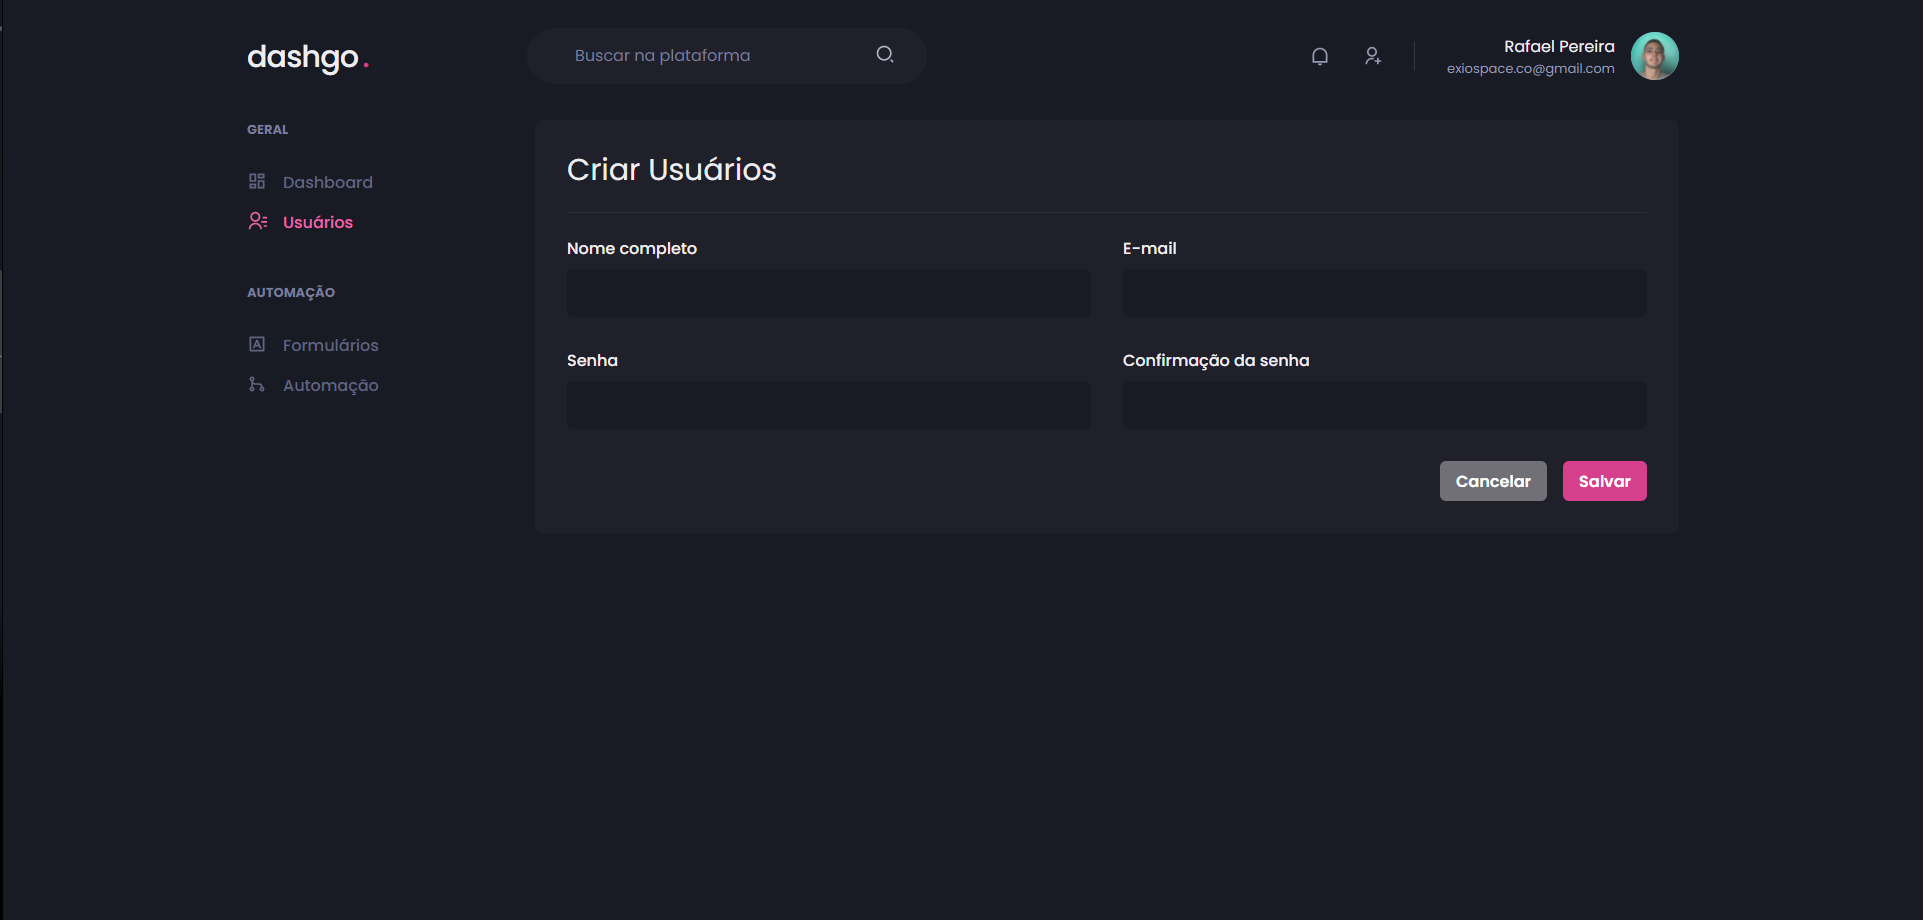Click the Usuários people icon
Viewport: 1924px width, 920px height.
pyautogui.click(x=257, y=220)
